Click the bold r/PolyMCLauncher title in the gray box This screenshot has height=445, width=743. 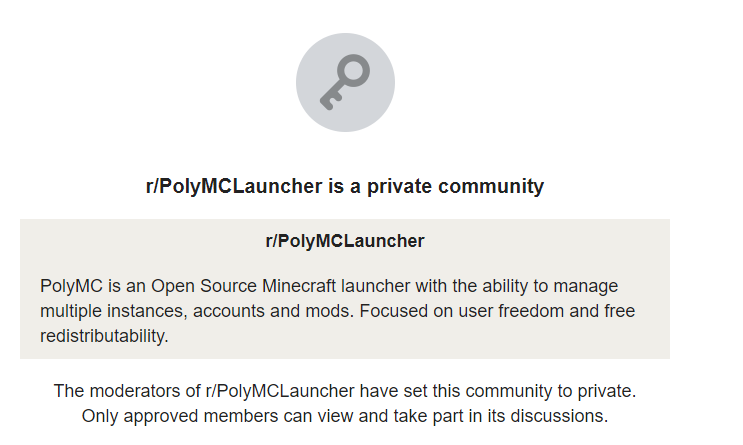point(345,241)
